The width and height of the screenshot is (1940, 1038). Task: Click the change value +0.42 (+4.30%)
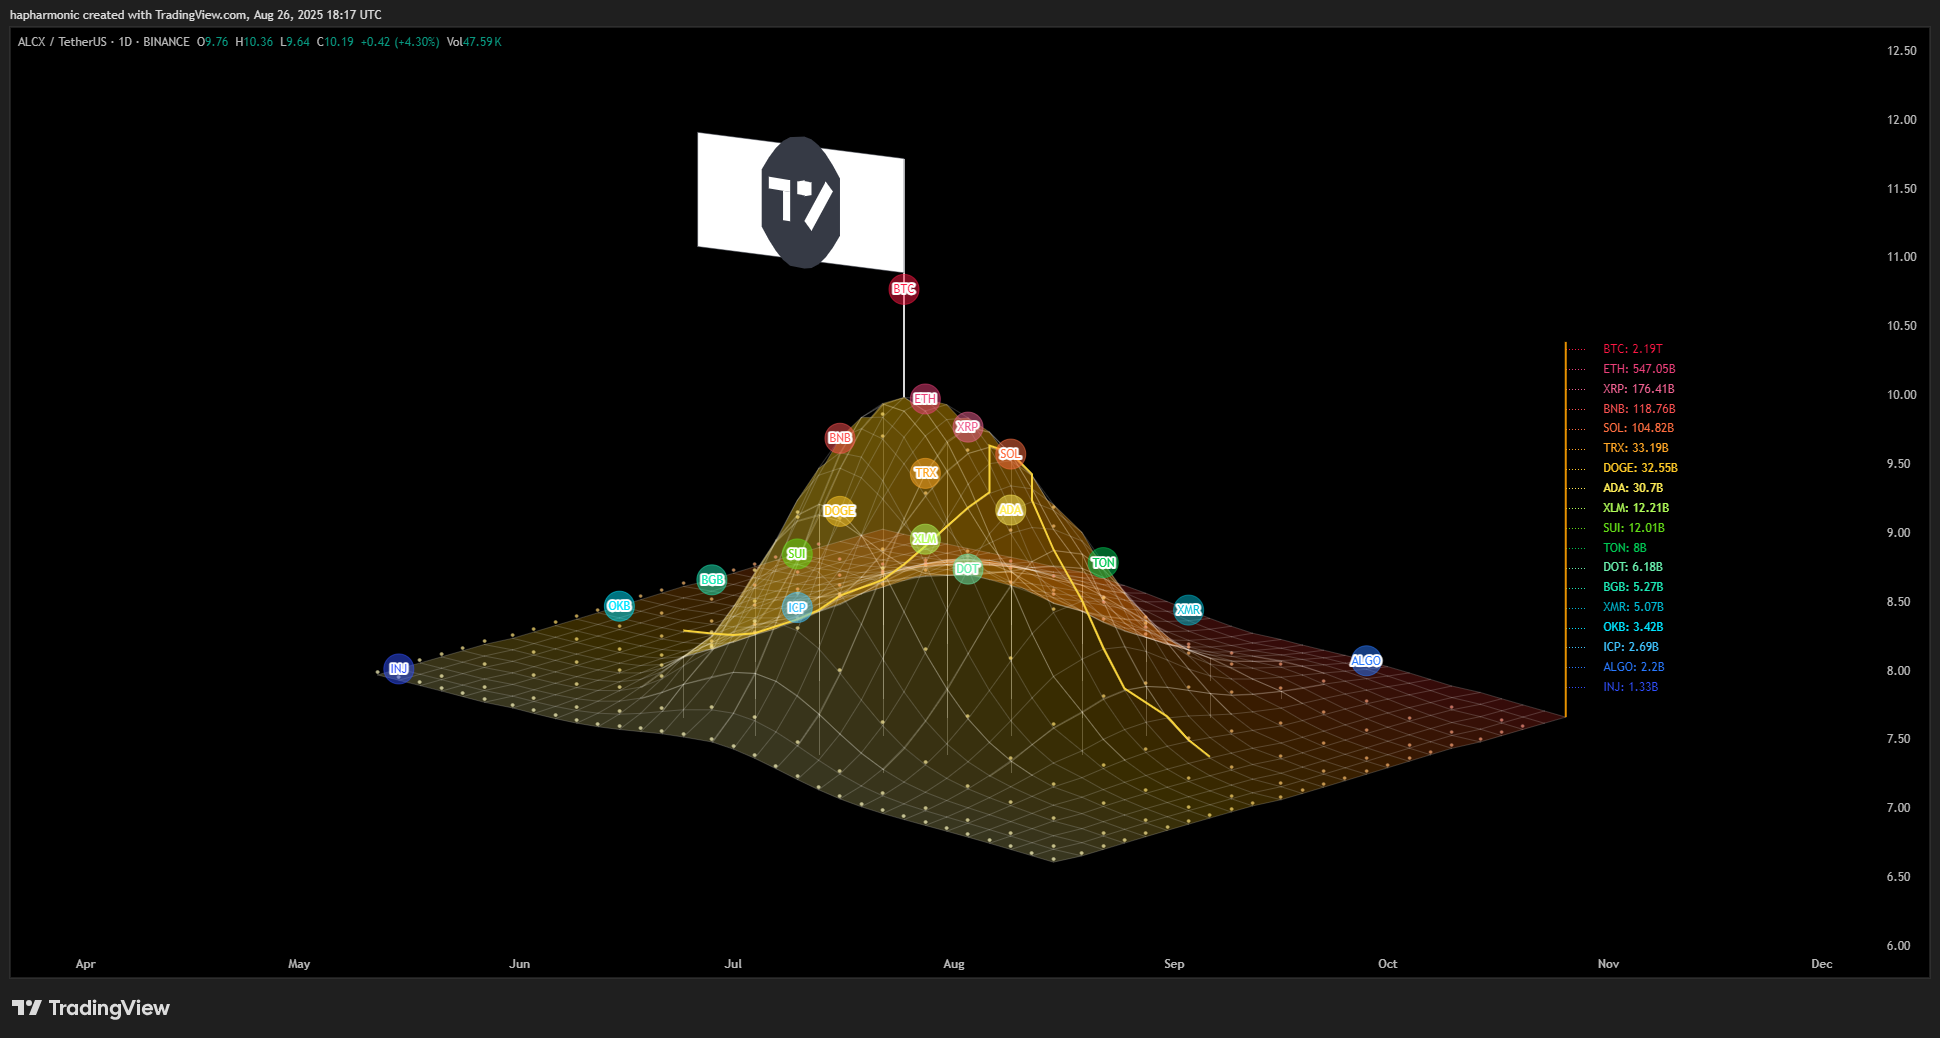tap(400, 42)
